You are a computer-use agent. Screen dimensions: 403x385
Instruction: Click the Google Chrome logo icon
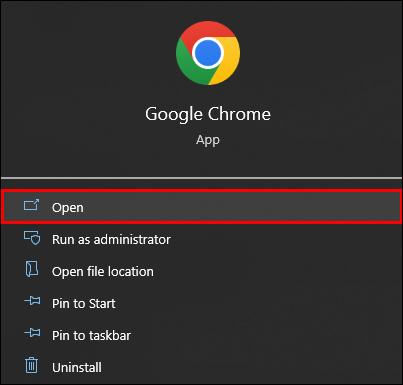pos(208,53)
